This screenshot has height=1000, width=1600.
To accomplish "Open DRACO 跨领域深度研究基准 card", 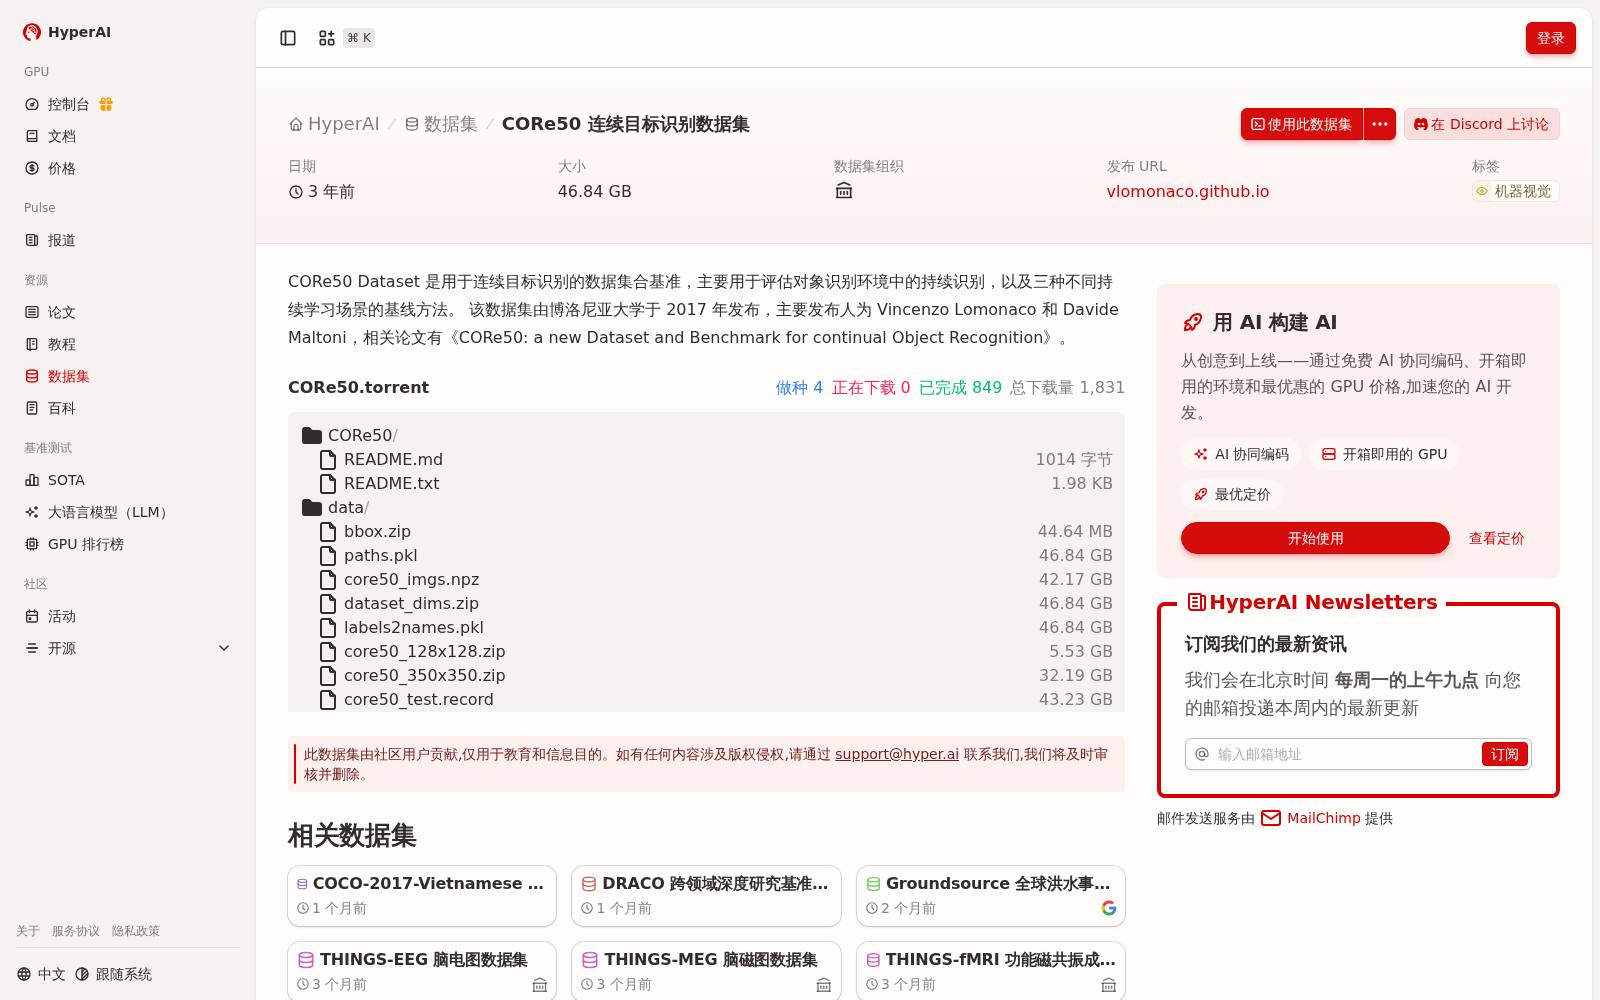I will pos(706,896).
